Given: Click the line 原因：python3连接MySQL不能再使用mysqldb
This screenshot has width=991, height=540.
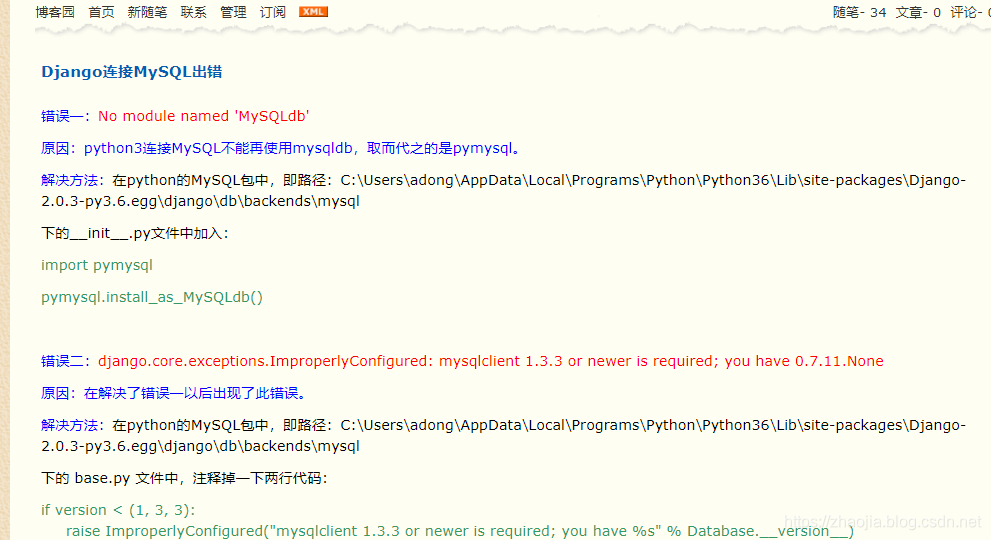Looking at the screenshot, I should click(x=281, y=148).
